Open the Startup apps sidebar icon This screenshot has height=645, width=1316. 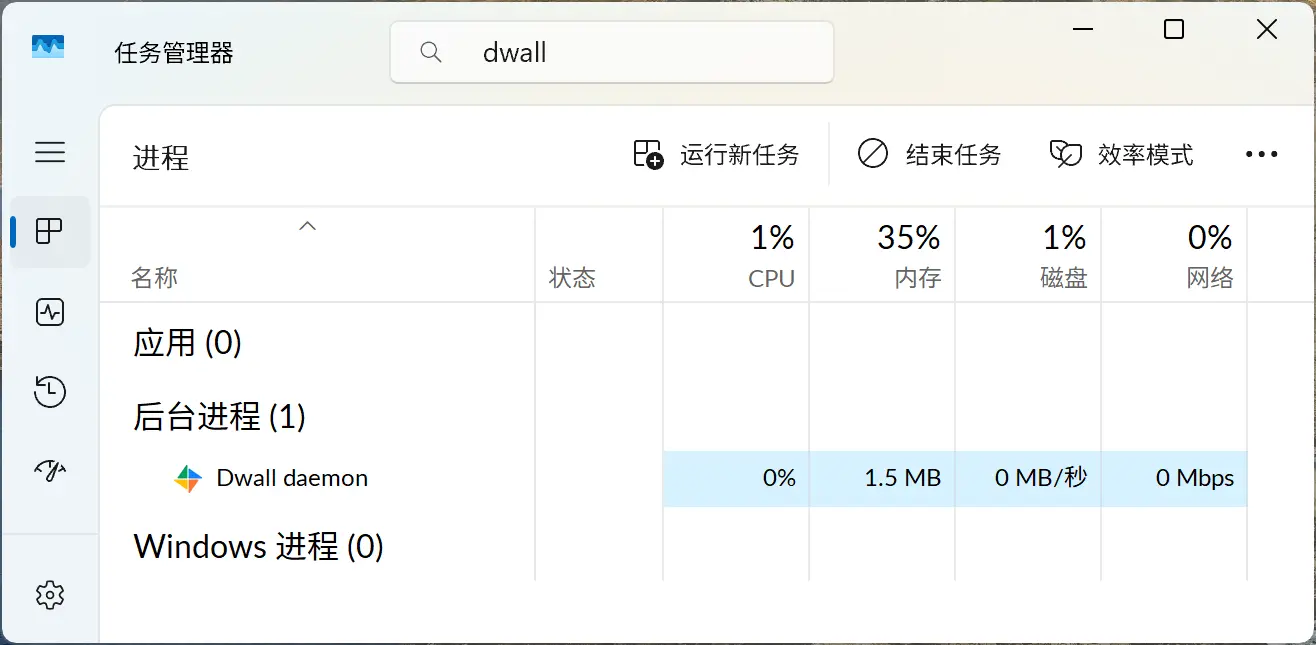click(x=50, y=470)
